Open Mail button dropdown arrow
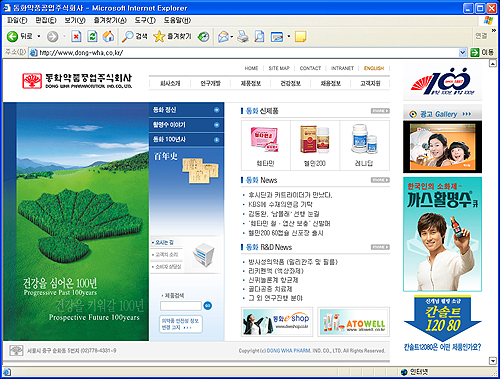The image size is (500, 379). [x=232, y=36]
